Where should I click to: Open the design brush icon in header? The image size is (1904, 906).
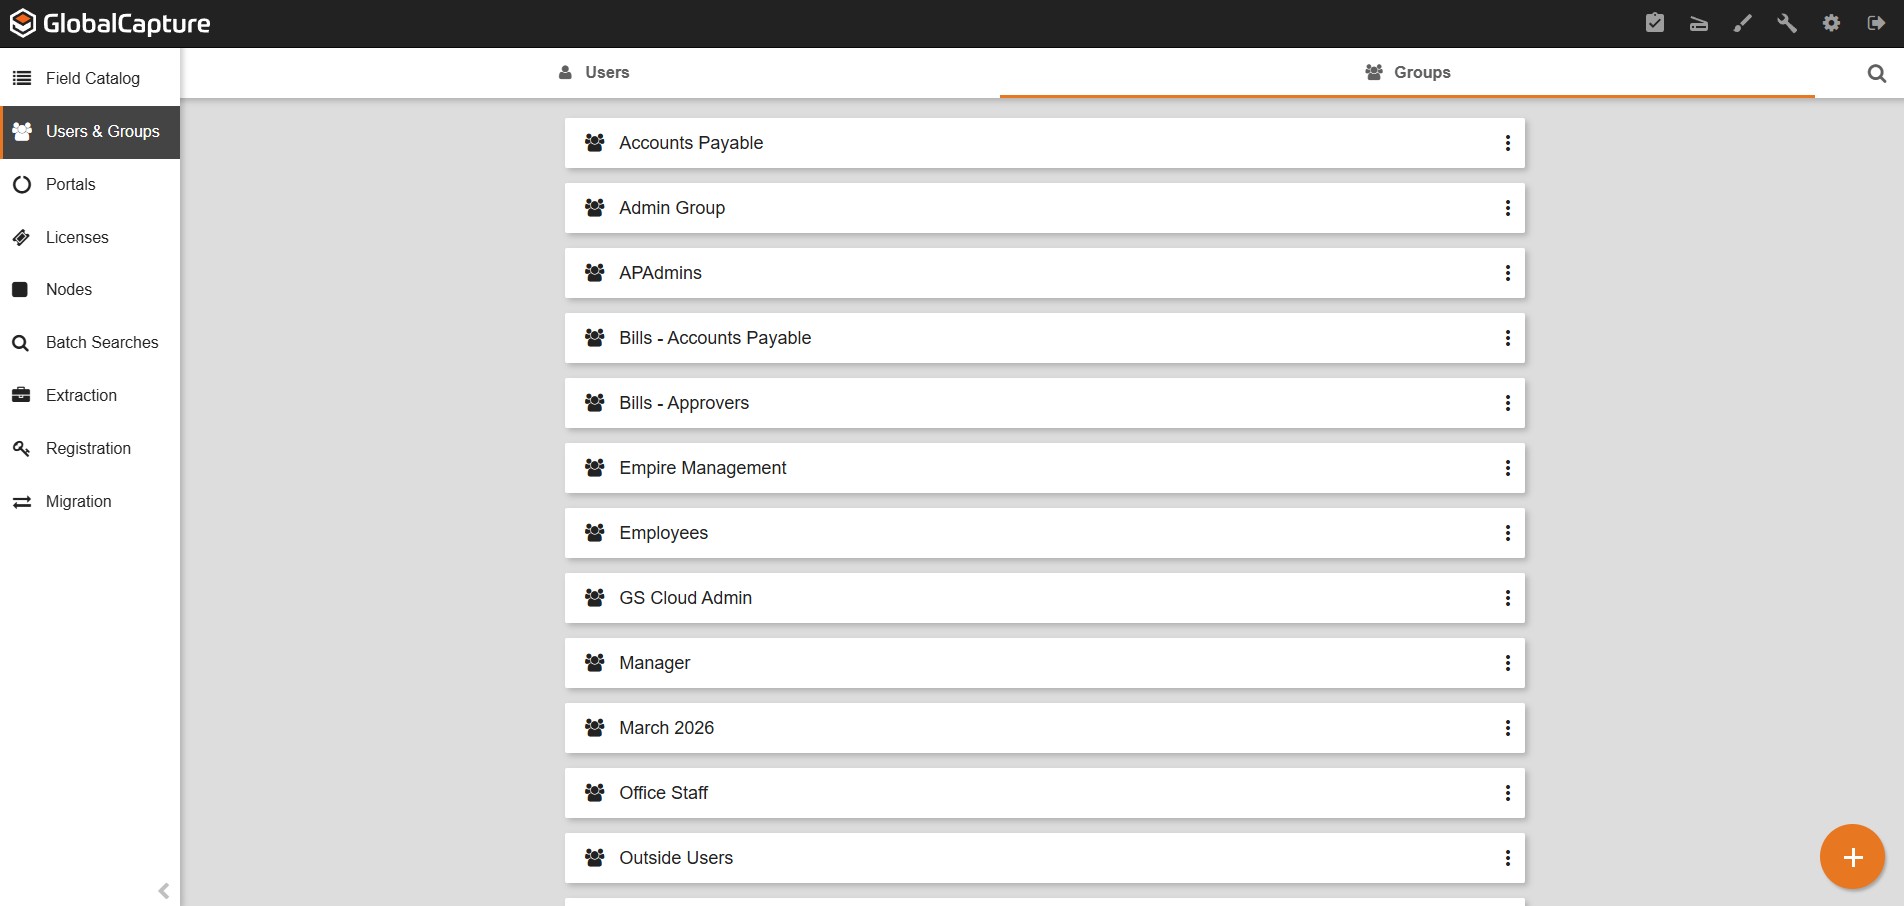(1743, 23)
